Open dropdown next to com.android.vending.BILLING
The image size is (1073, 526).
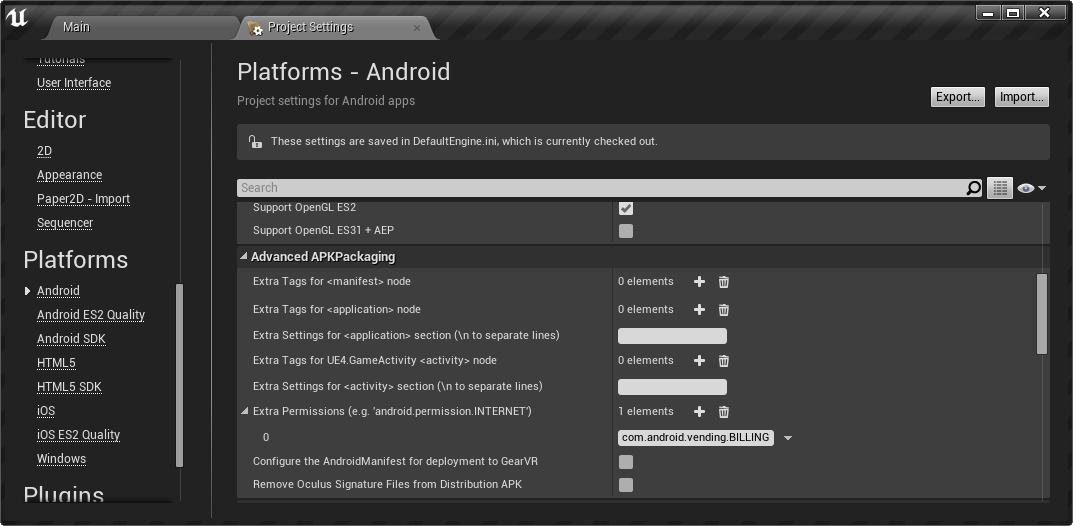point(788,438)
